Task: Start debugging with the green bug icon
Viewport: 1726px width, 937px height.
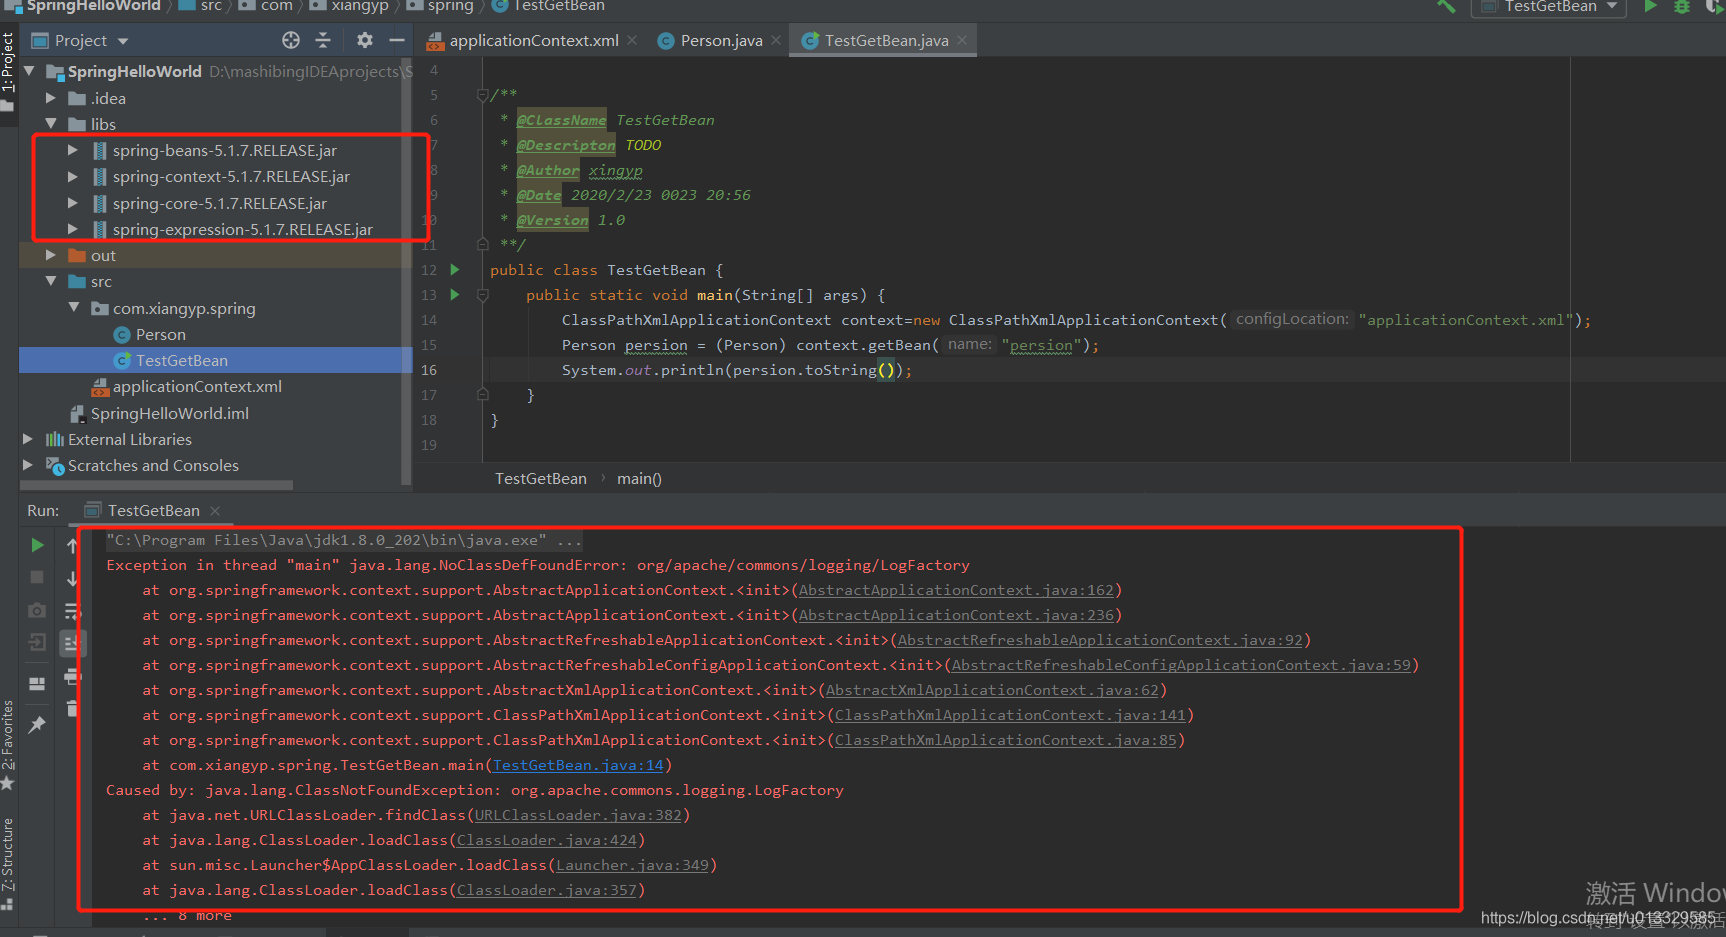Action: pos(1682,6)
